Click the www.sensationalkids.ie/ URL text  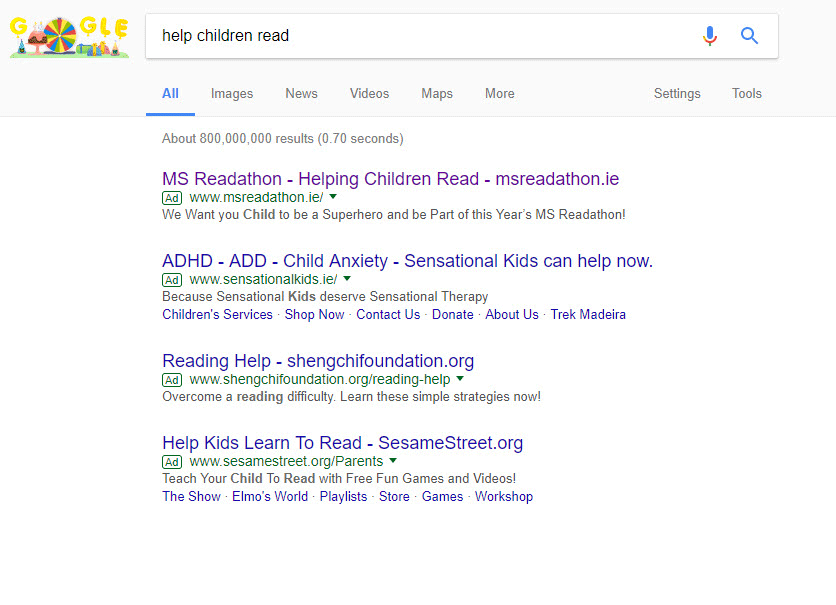[263, 279]
